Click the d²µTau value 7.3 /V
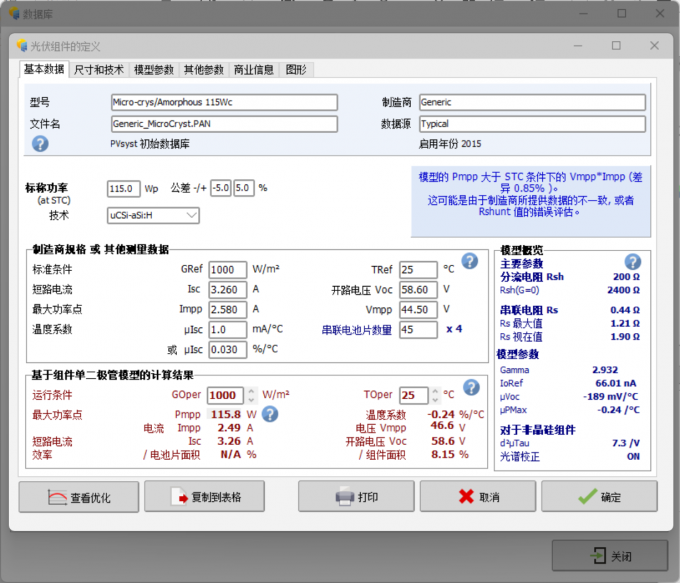Screen dimensions: 680x583 pos(626,443)
